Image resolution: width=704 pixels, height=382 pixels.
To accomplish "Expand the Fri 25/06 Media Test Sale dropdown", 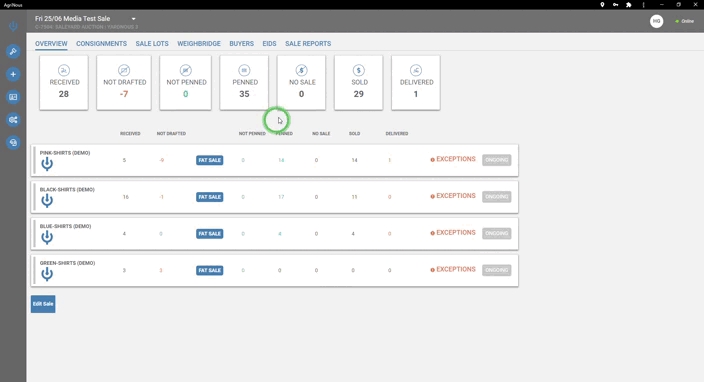I will pos(133,19).
